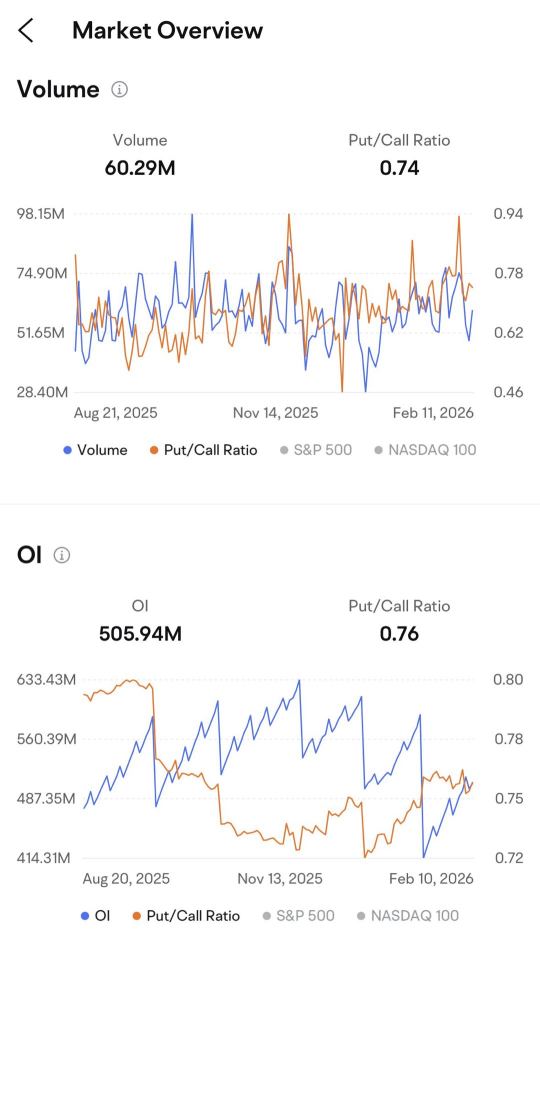This screenshot has height=1096, width=540.
Task: Toggle Put/Call Ratio series in OI legend
Action: tap(186, 916)
